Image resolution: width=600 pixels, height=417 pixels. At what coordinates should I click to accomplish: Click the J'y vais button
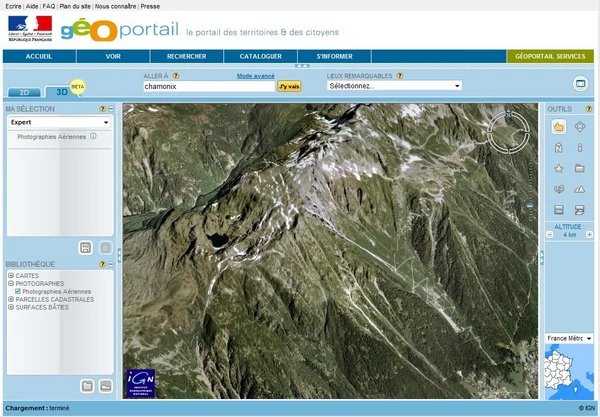pos(289,86)
